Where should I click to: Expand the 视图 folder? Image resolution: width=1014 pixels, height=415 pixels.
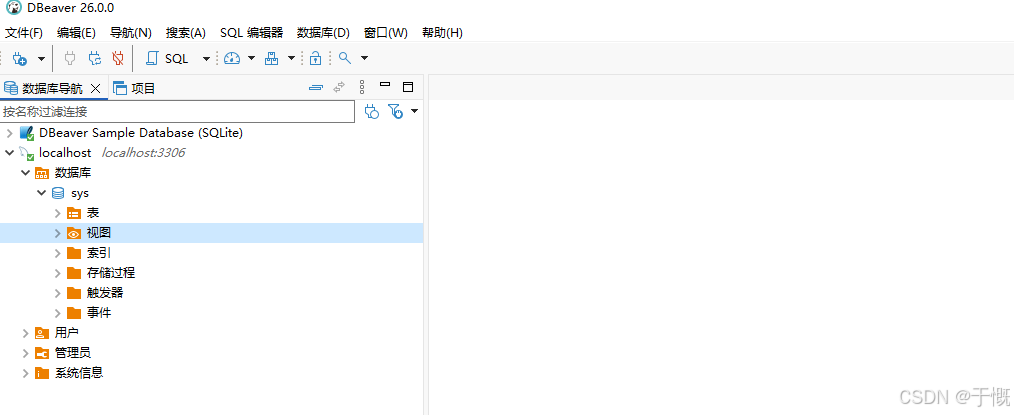click(x=58, y=233)
